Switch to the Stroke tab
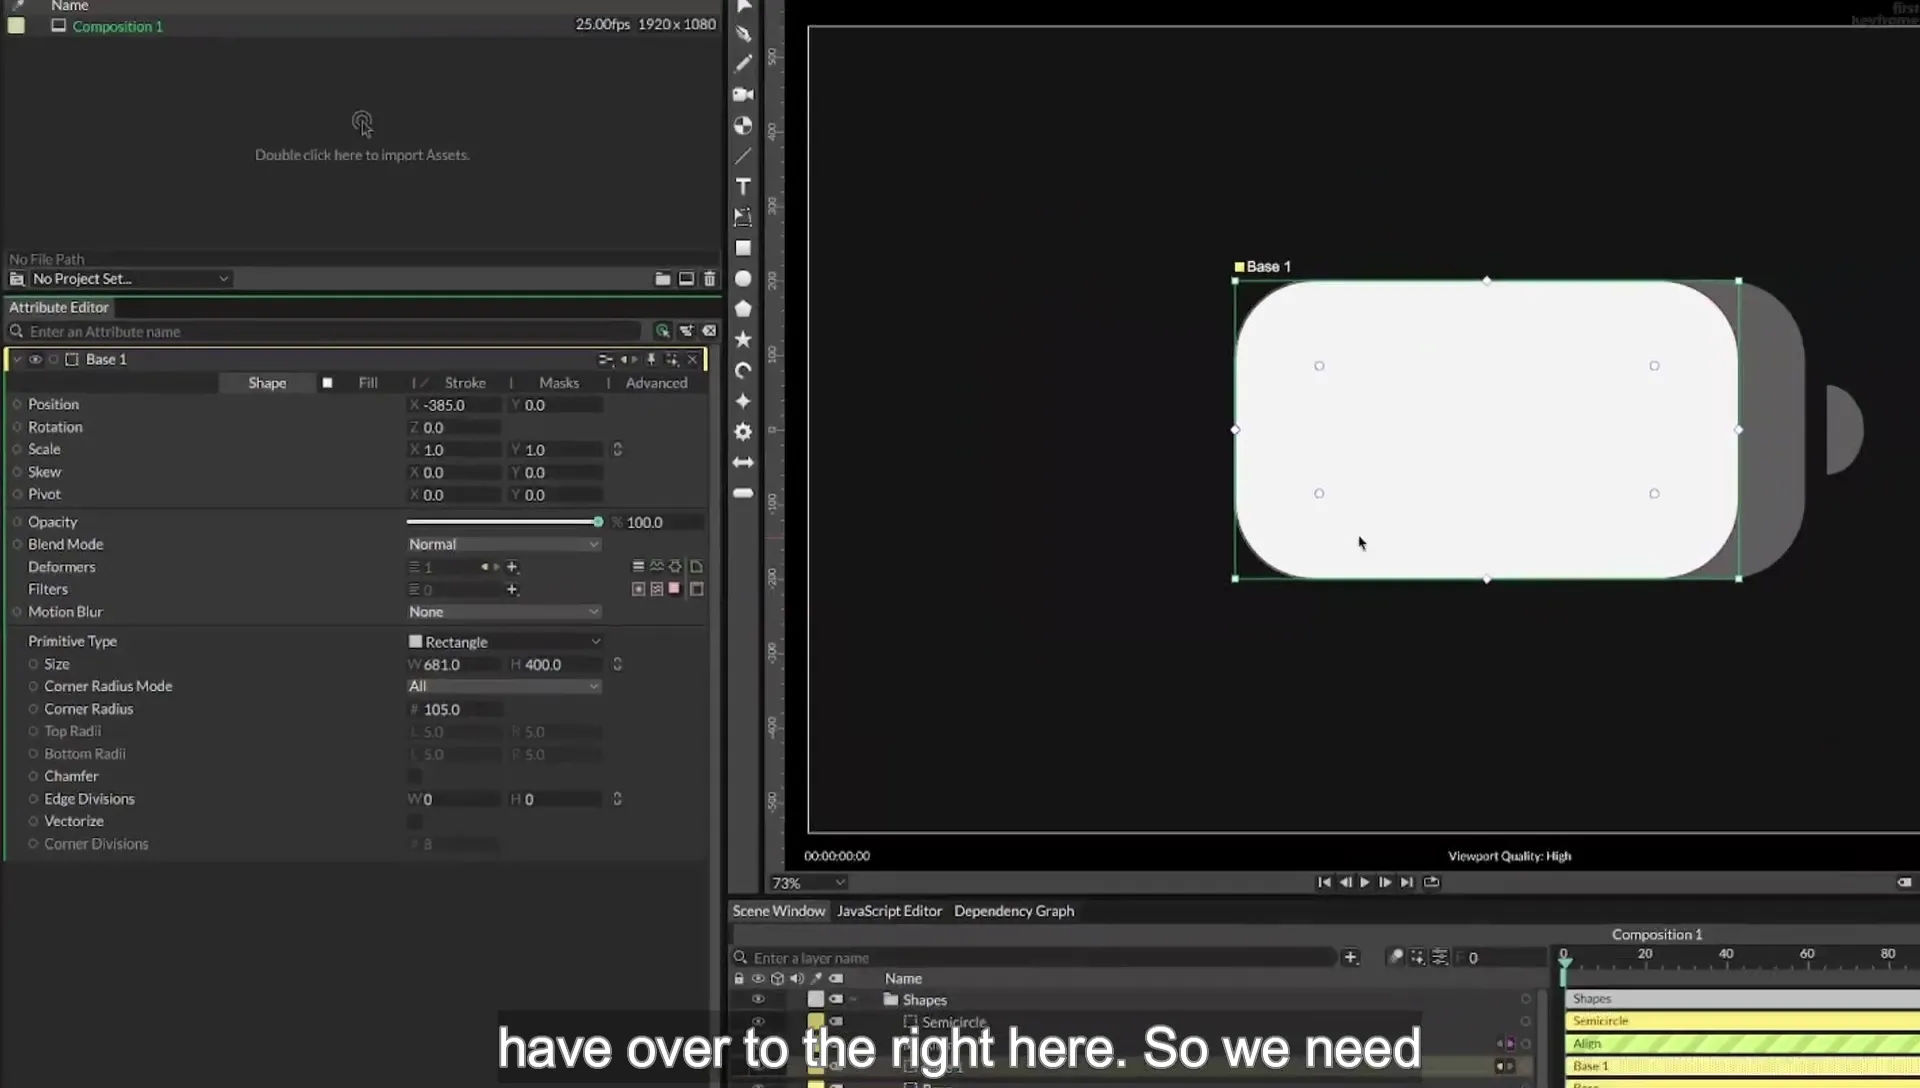 coord(465,383)
